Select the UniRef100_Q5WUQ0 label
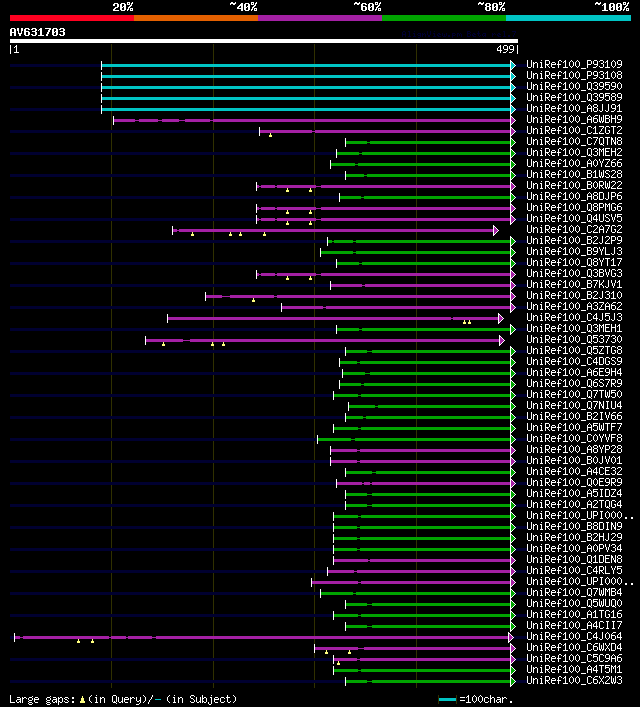640x707 pixels. pos(574,603)
